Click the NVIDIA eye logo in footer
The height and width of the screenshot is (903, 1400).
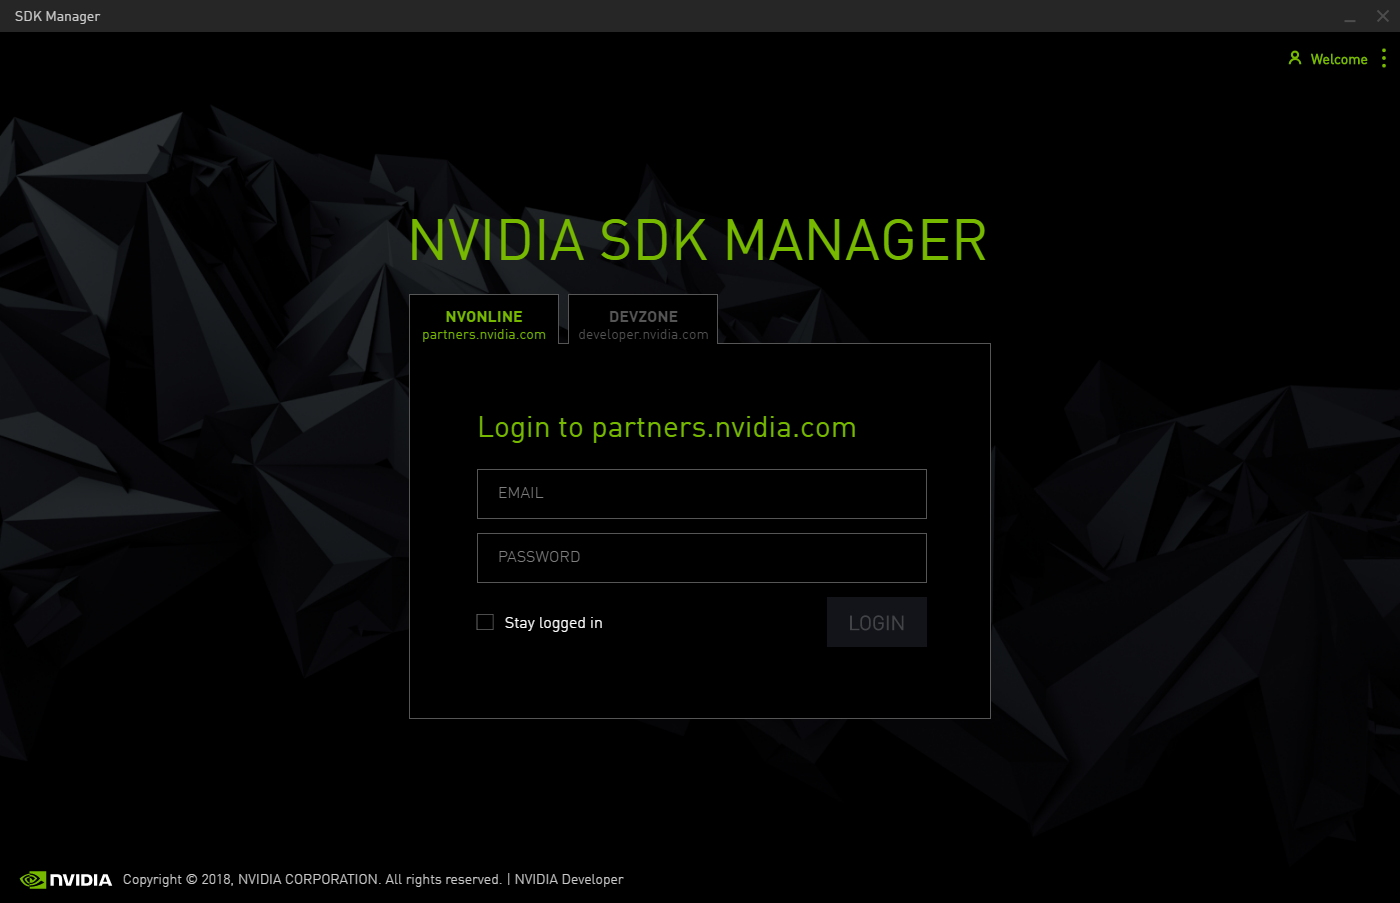pos(33,880)
